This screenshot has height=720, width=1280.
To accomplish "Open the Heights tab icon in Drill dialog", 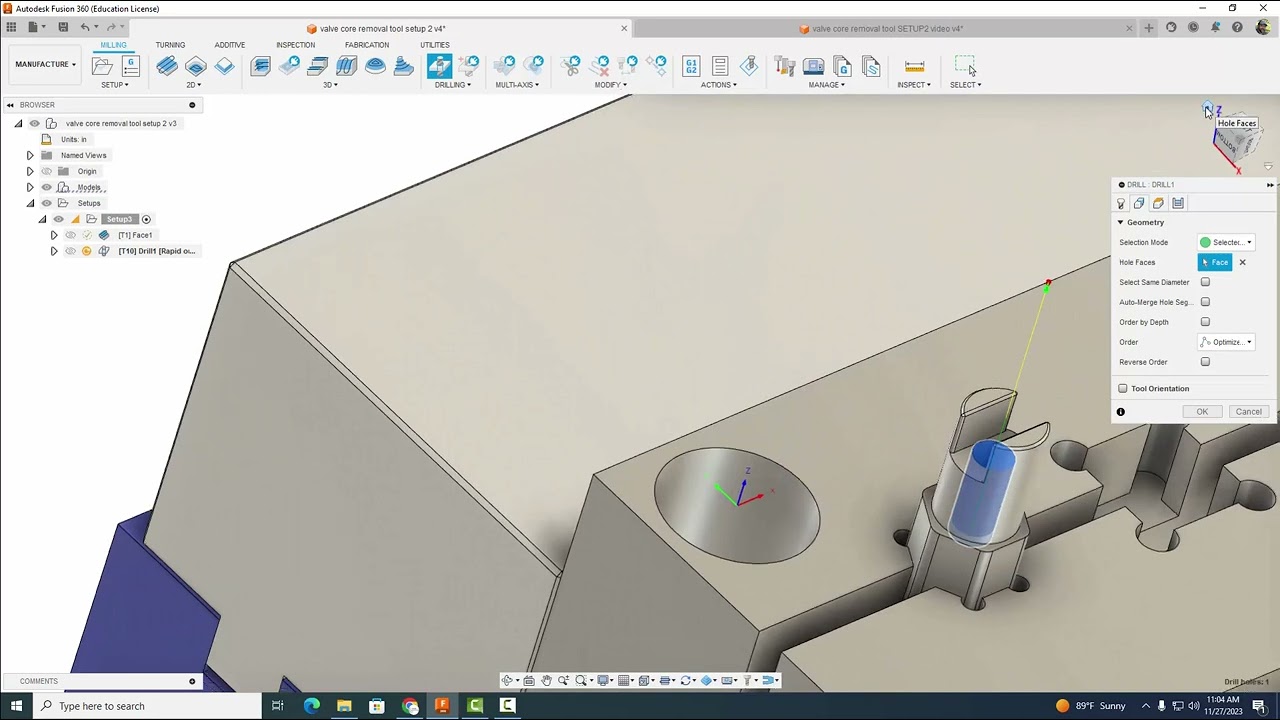I will [x=1158, y=203].
